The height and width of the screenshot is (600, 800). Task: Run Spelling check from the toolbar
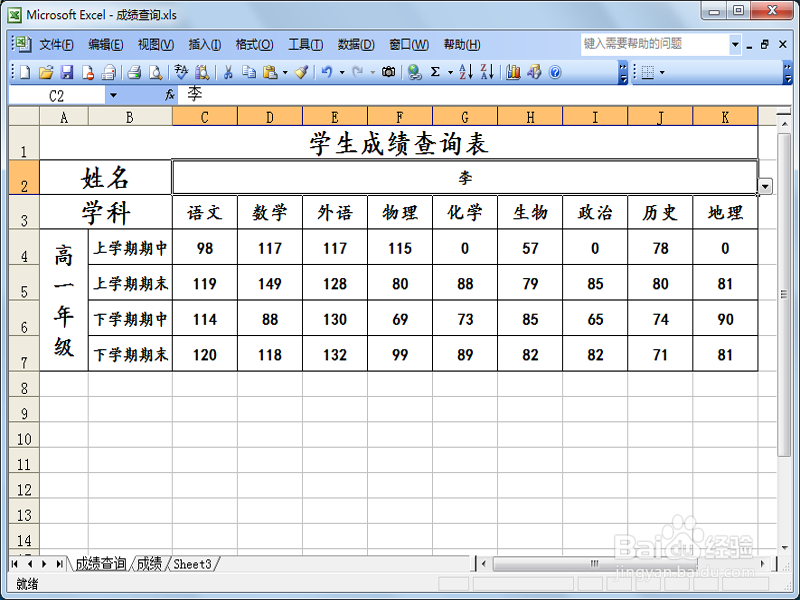pyautogui.click(x=180, y=70)
